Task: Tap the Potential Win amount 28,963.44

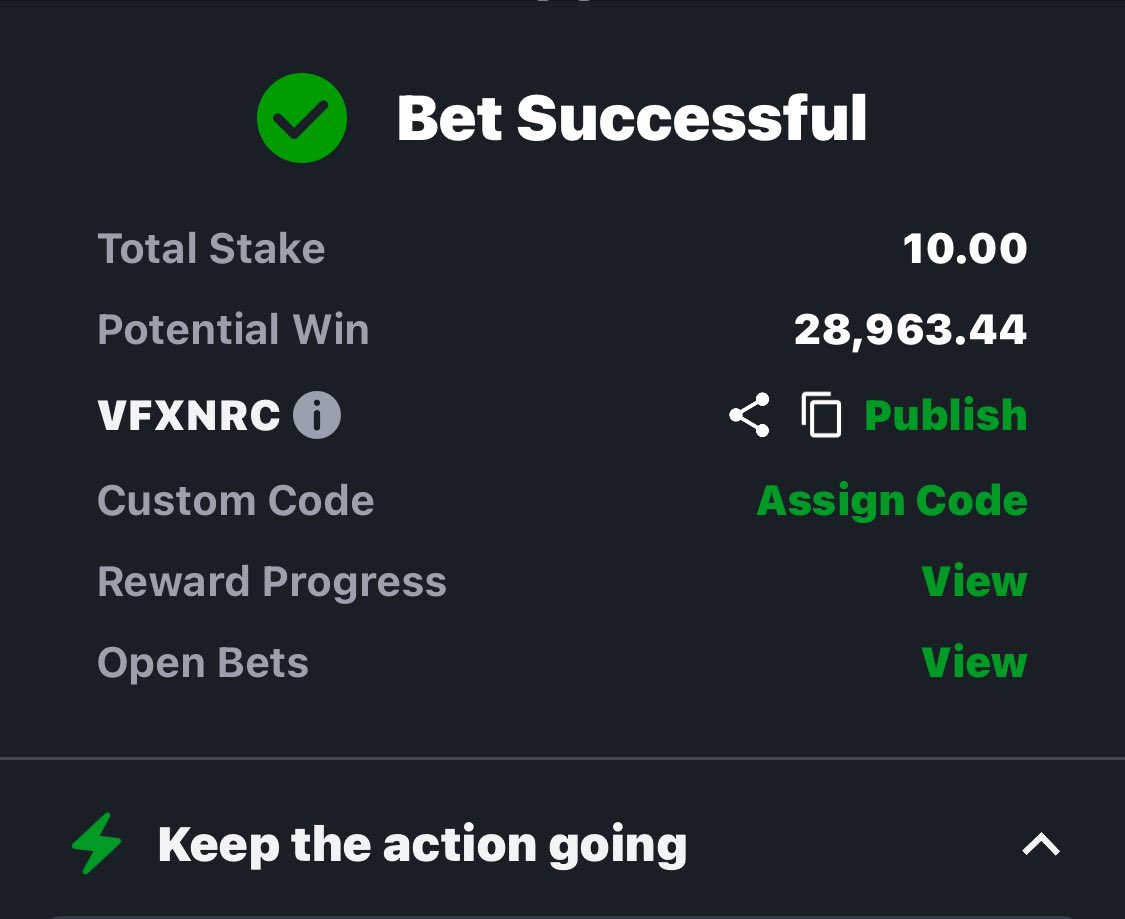Action: [910, 330]
